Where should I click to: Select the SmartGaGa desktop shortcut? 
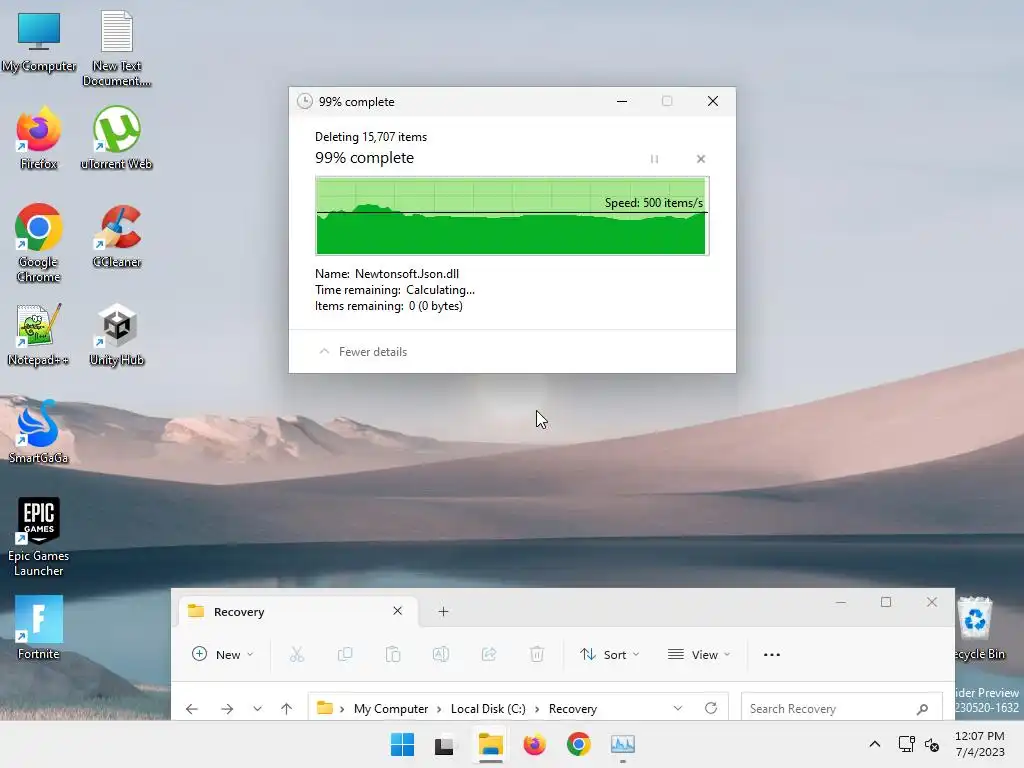coord(39,432)
